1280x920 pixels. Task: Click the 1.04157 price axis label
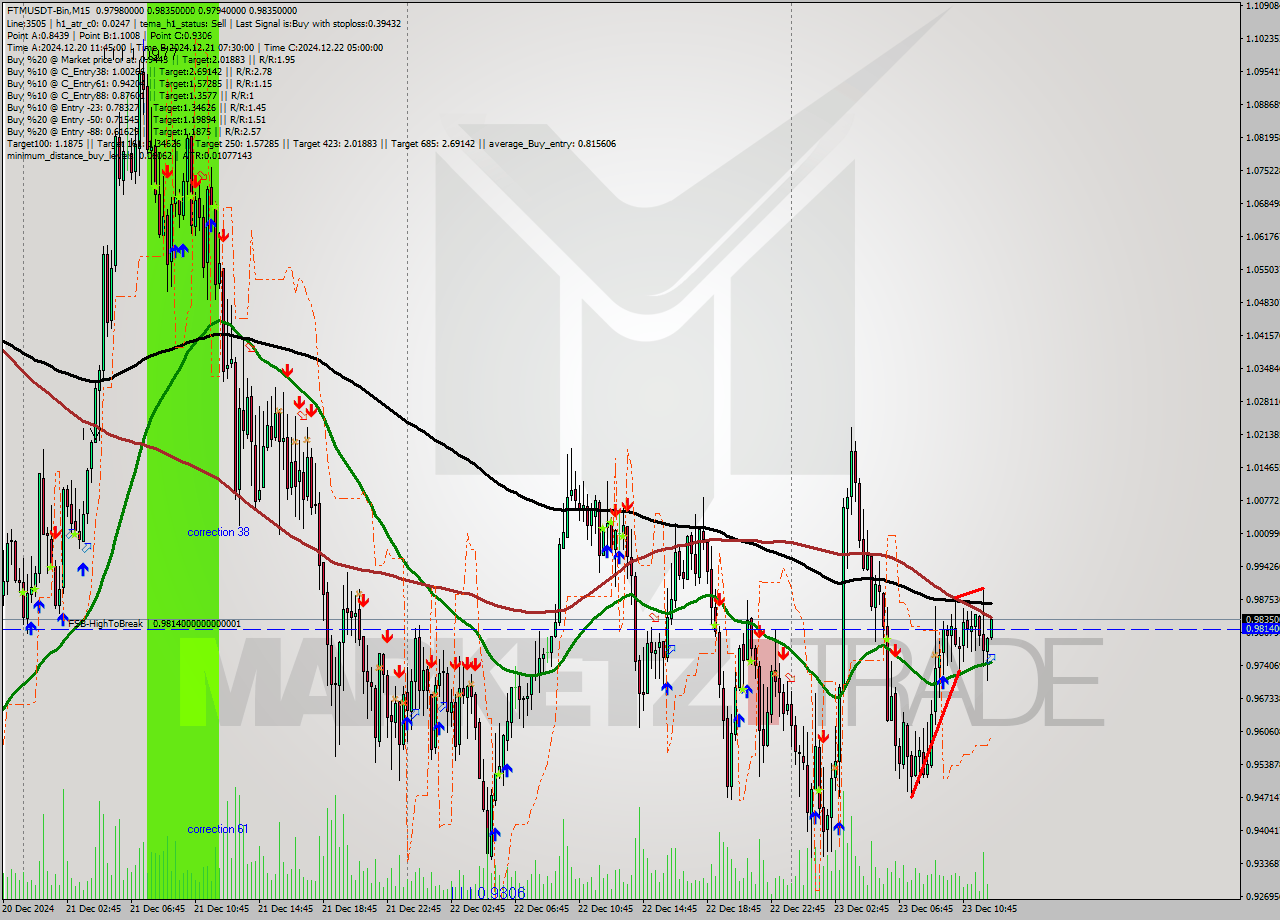[x=1262, y=335]
